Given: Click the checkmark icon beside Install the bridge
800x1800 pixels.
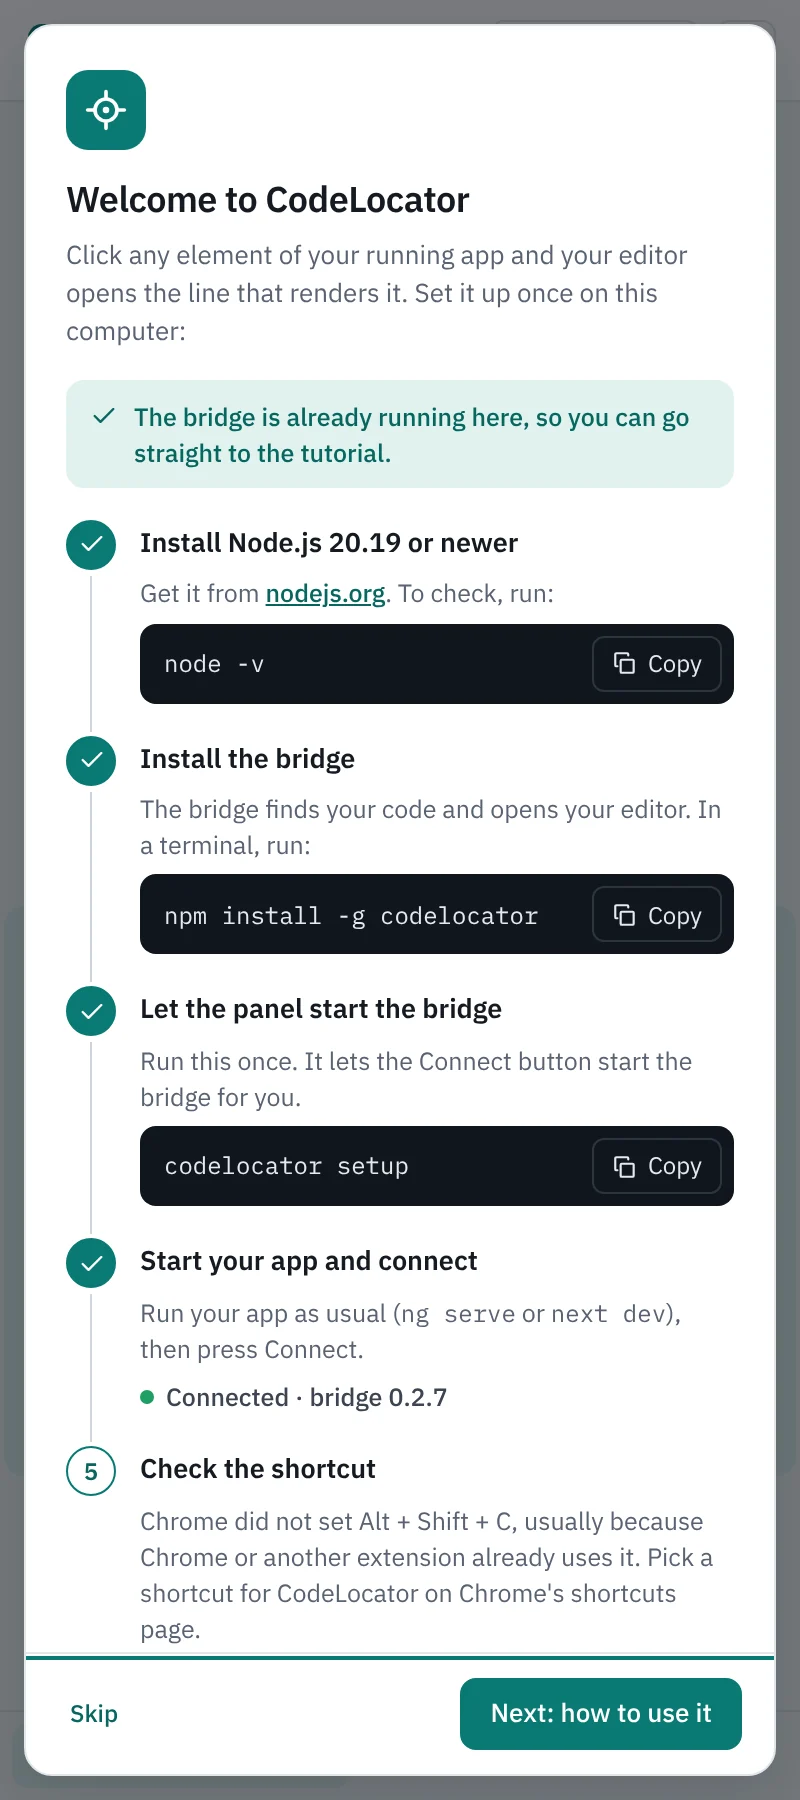Looking at the screenshot, I should point(91,760).
